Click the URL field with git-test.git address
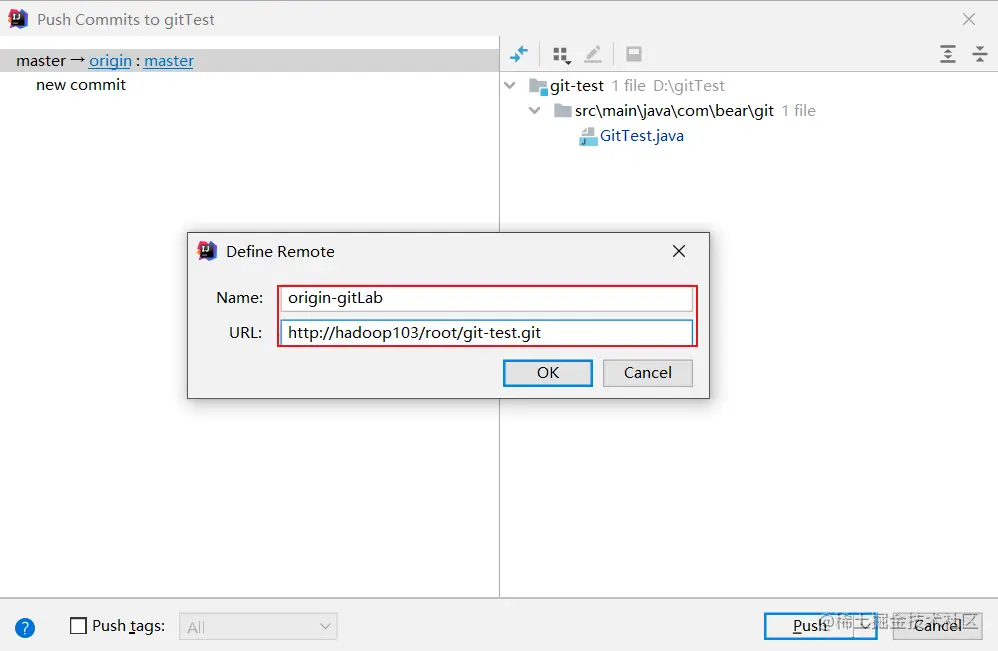The width and height of the screenshot is (998, 651). 487,333
